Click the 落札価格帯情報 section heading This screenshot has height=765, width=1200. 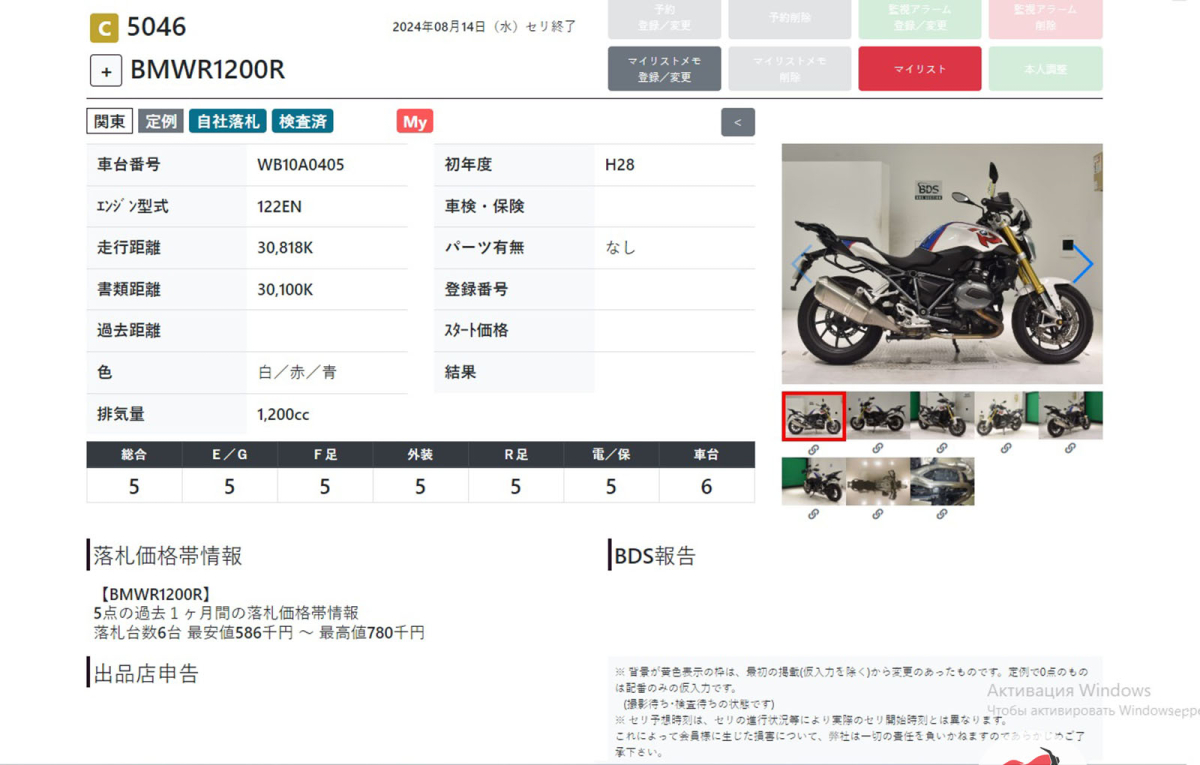(168, 556)
